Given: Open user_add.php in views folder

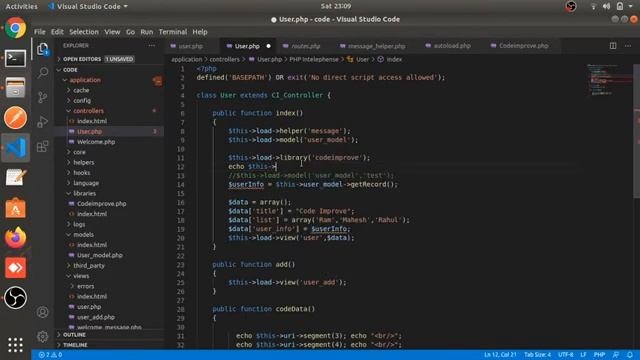Looking at the screenshot, I should (96, 317).
